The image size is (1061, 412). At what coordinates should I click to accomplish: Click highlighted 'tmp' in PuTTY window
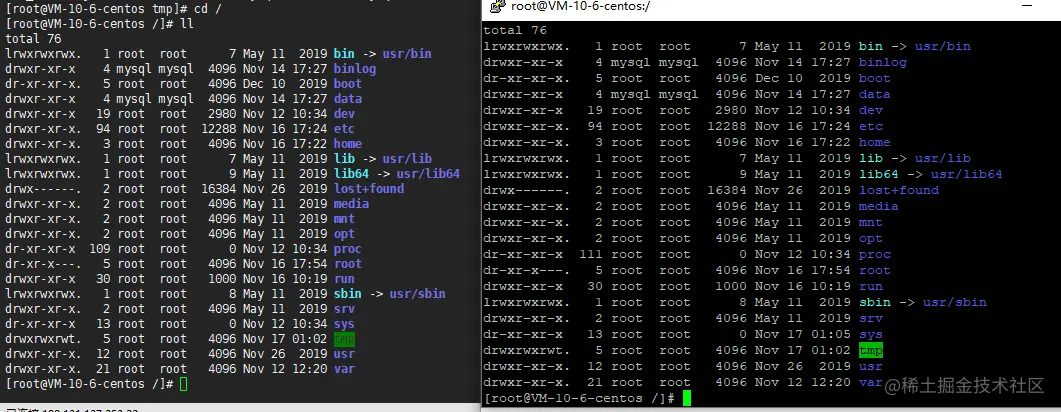(871, 350)
